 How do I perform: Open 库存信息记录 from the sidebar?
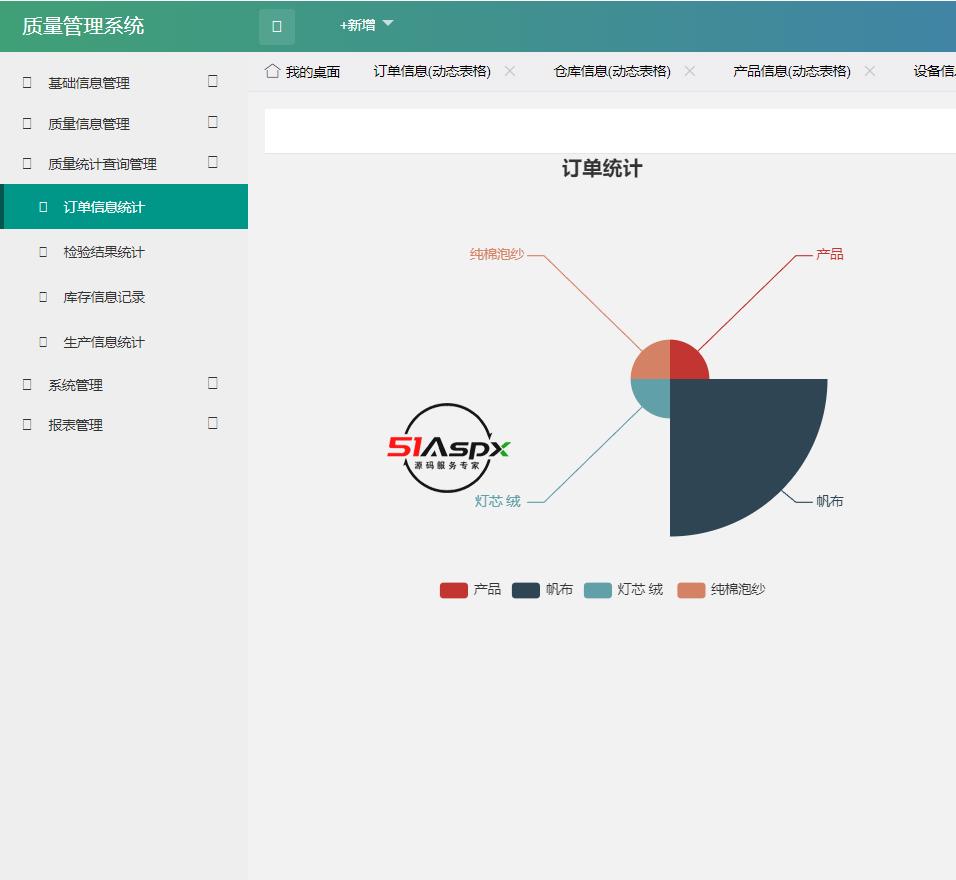[x=100, y=297]
